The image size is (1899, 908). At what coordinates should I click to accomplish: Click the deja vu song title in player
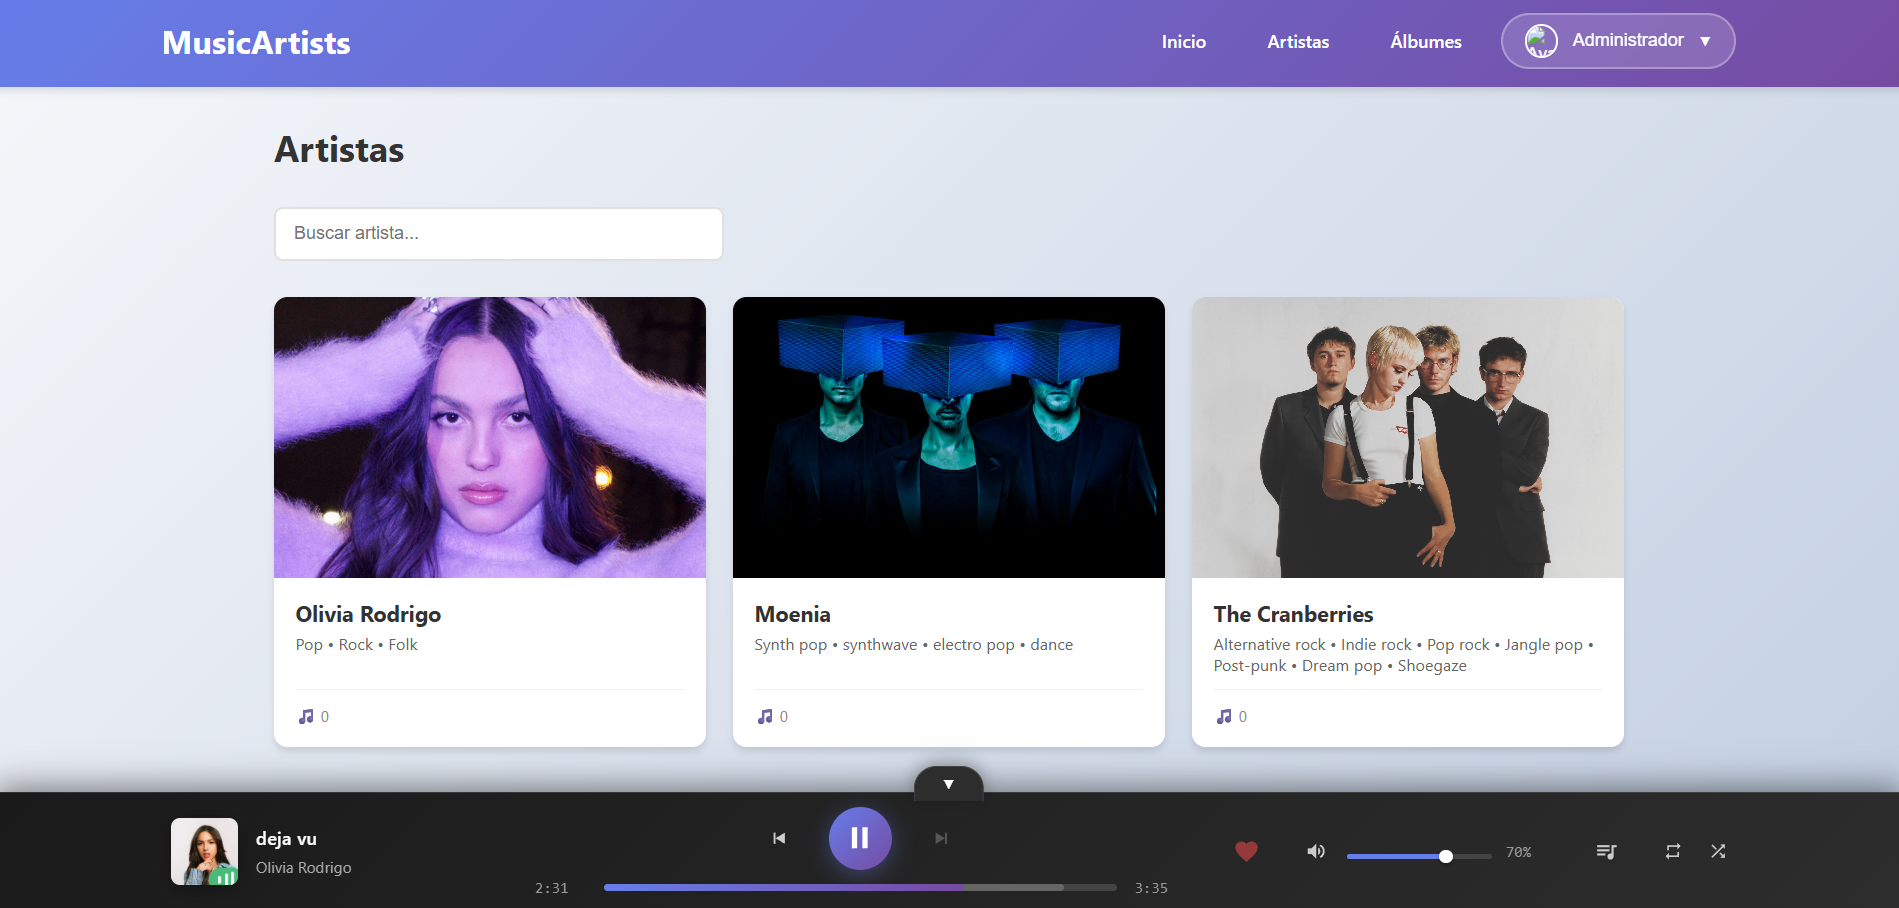click(x=286, y=839)
